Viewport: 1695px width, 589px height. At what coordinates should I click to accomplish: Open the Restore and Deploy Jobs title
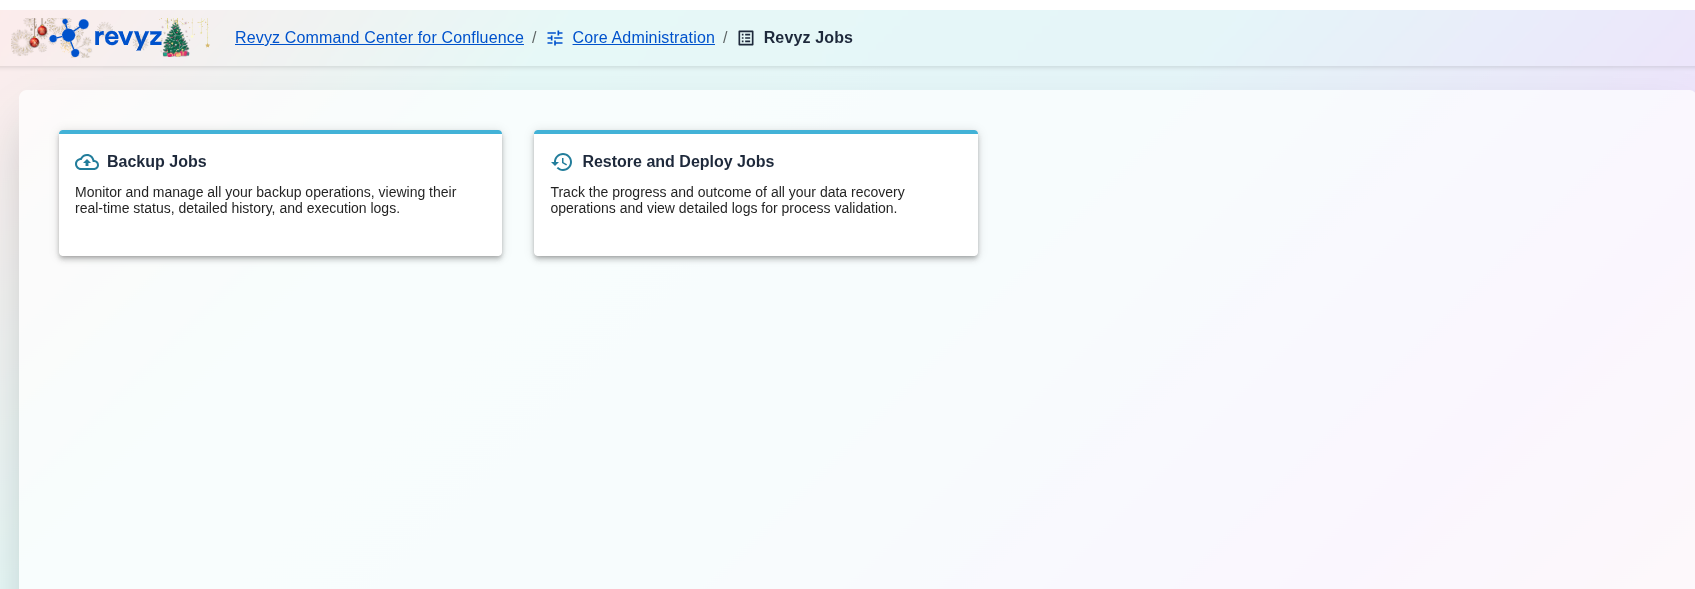tap(678, 162)
